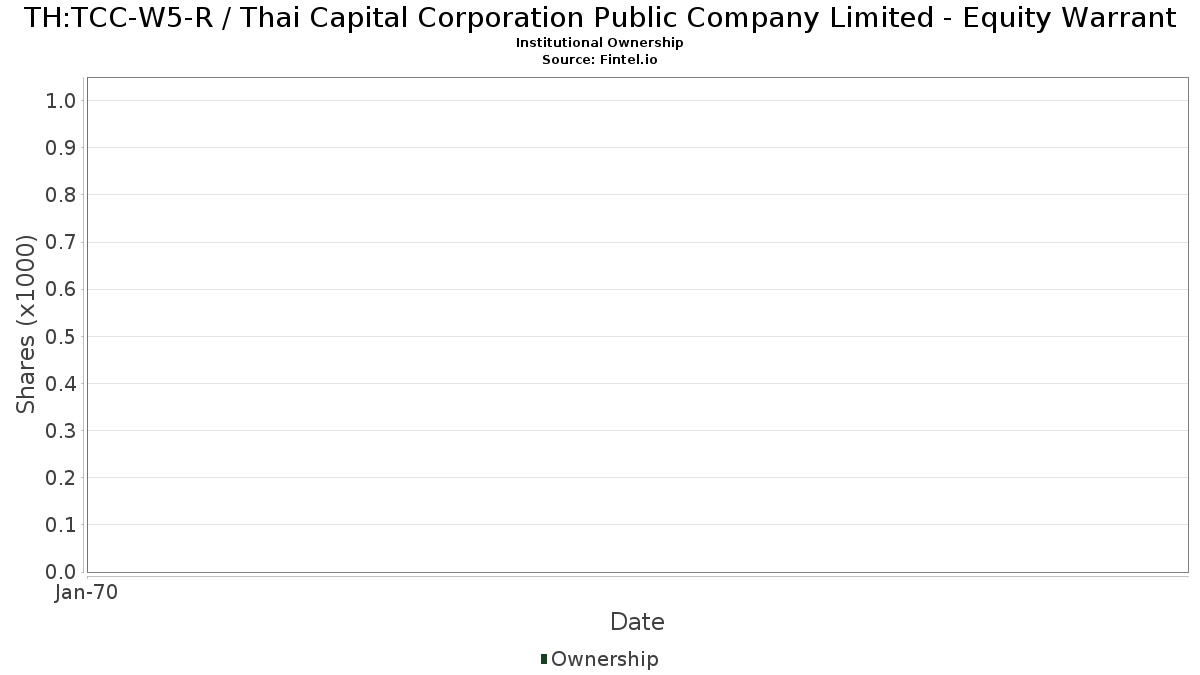
Task: Click the 0.8 y-axis tick label
Action: coord(61,195)
